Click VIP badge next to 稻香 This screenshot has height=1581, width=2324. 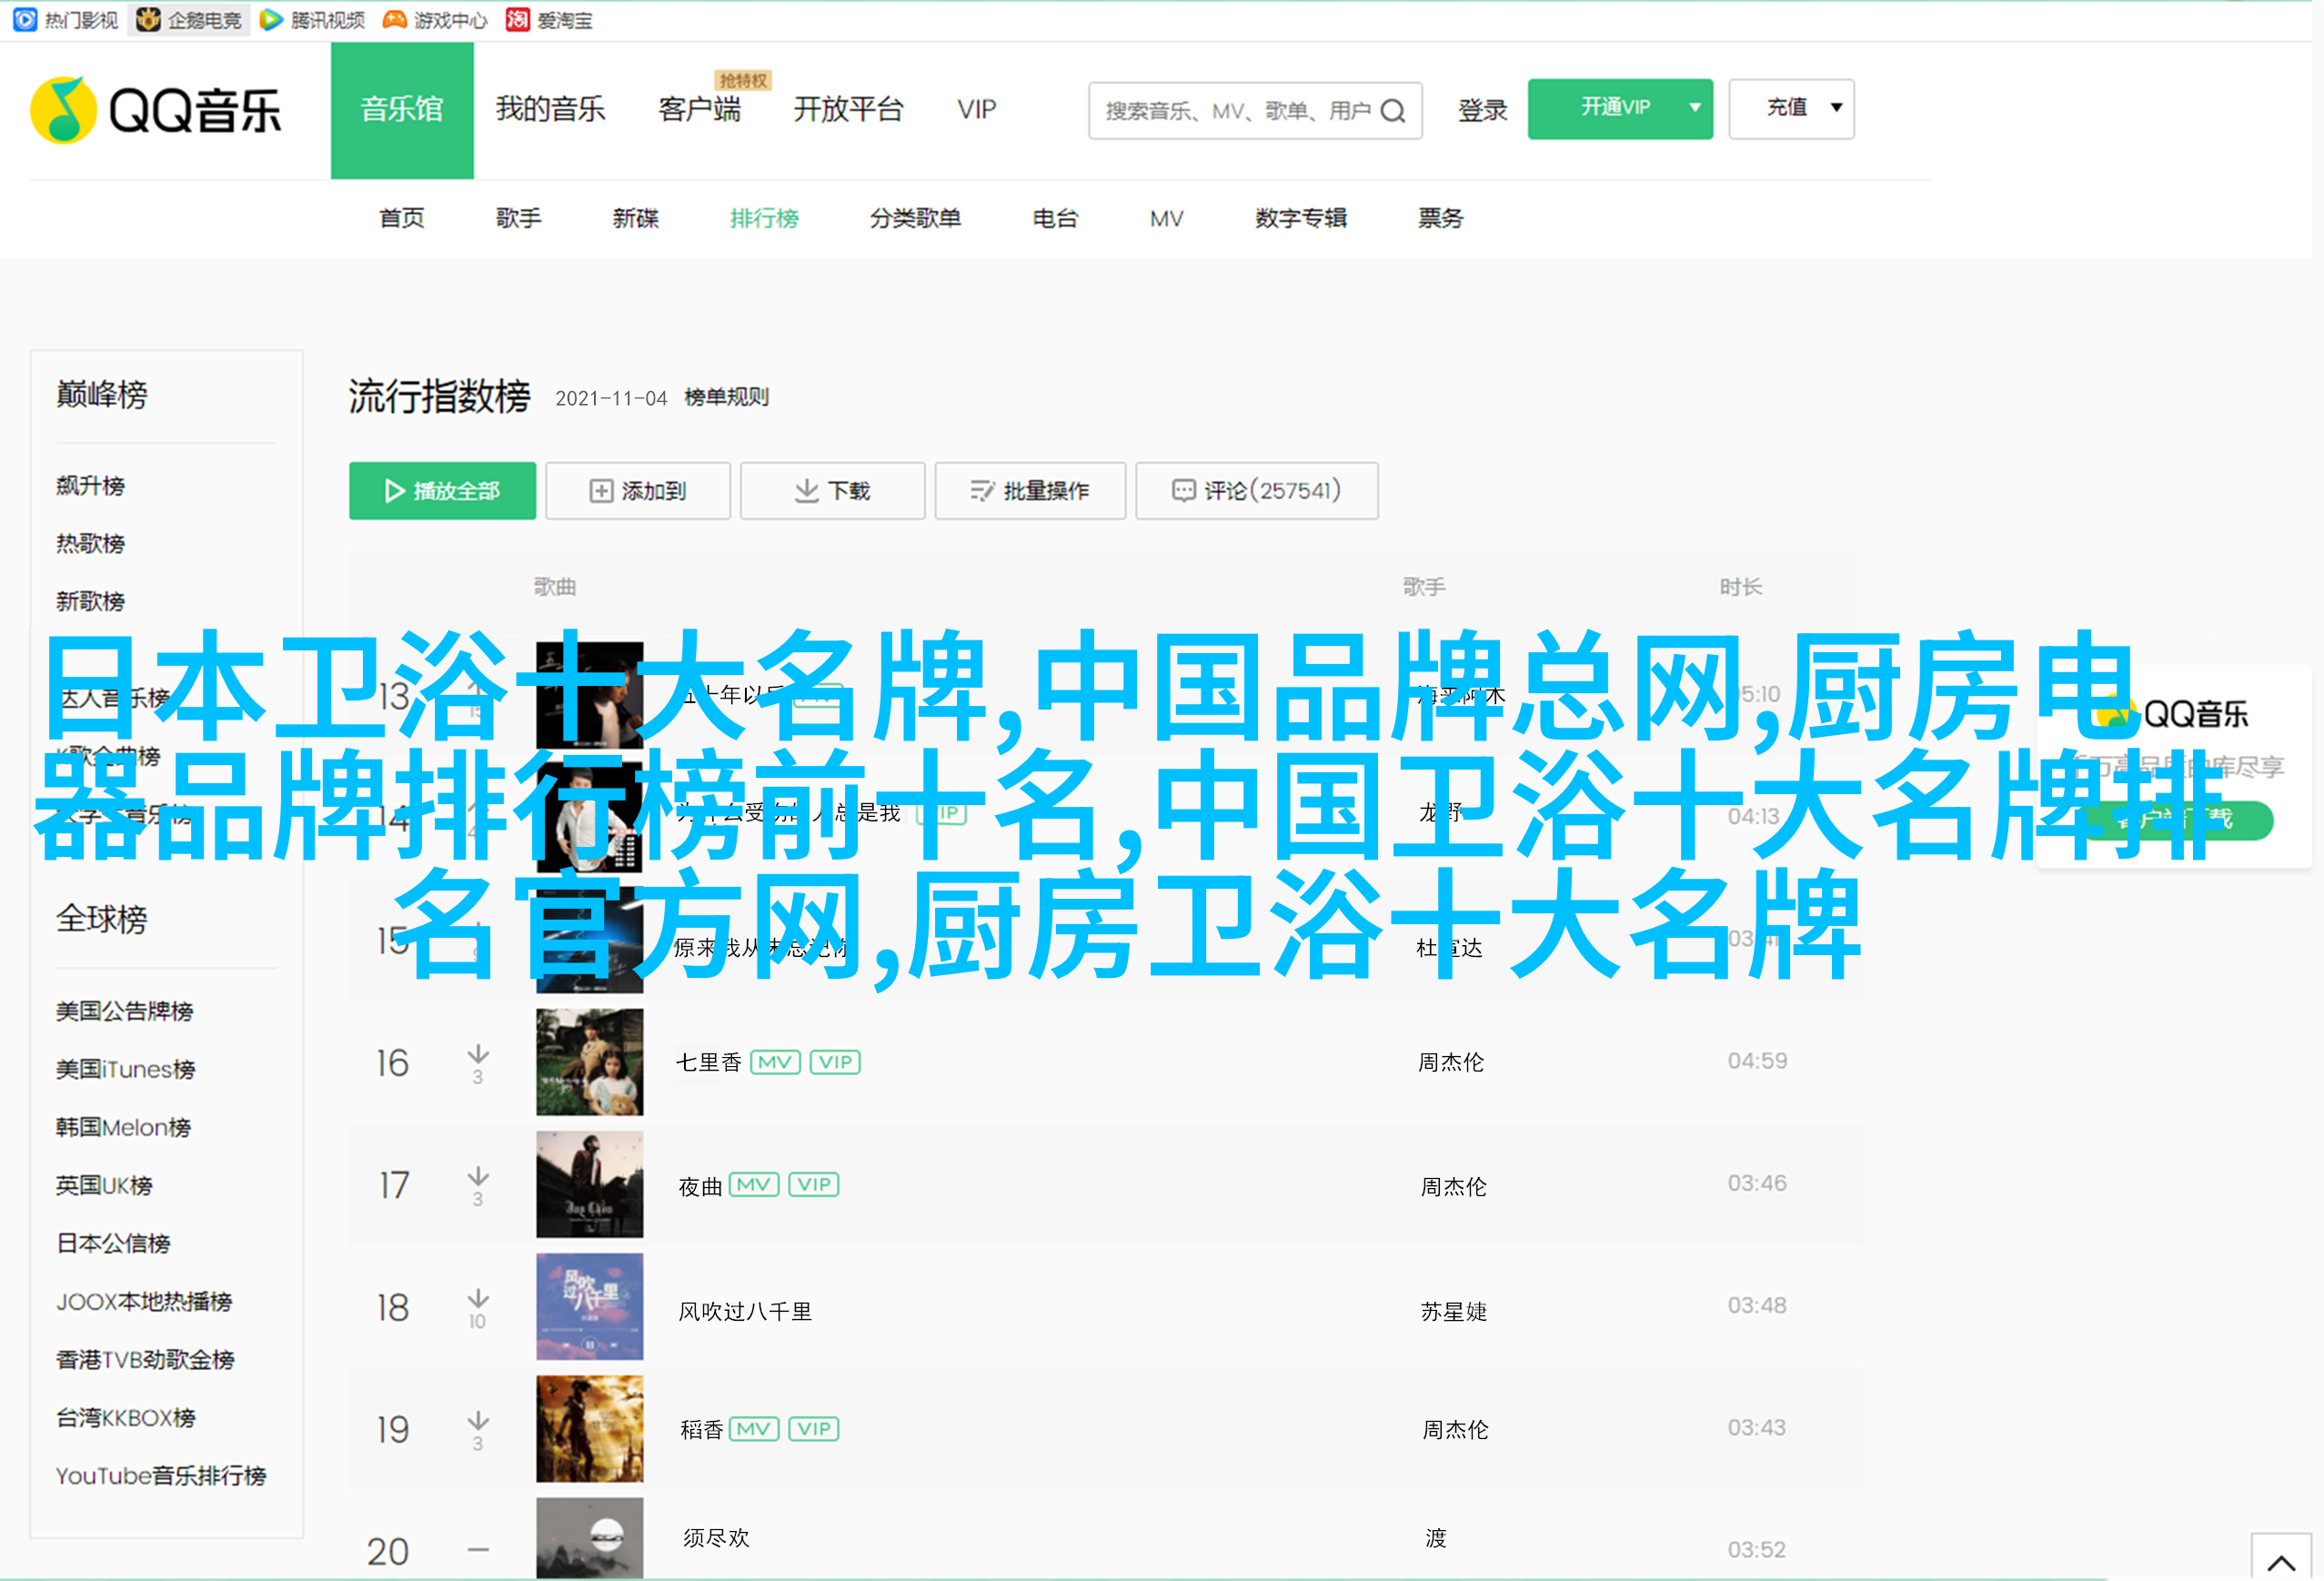(814, 1429)
